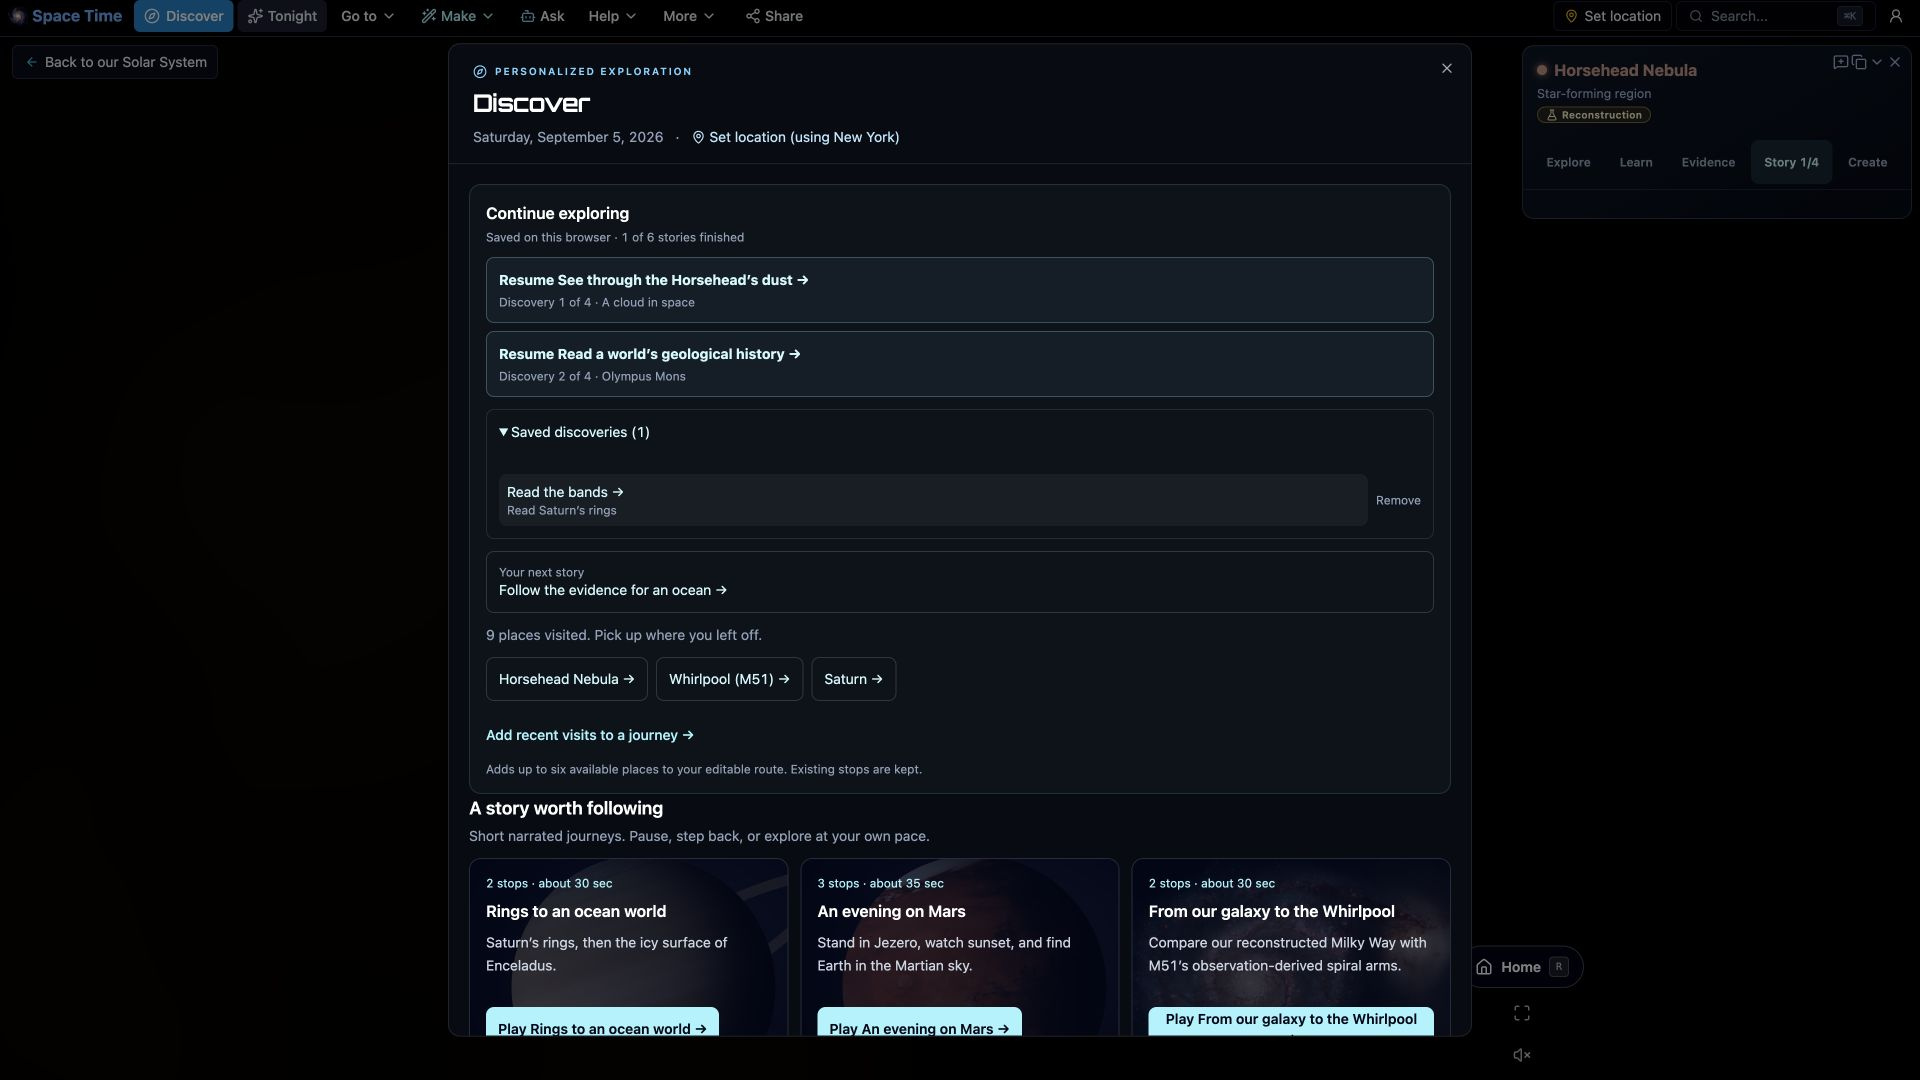Image resolution: width=1920 pixels, height=1080 pixels.
Task: Click the Home button
Action: pos(1524,967)
